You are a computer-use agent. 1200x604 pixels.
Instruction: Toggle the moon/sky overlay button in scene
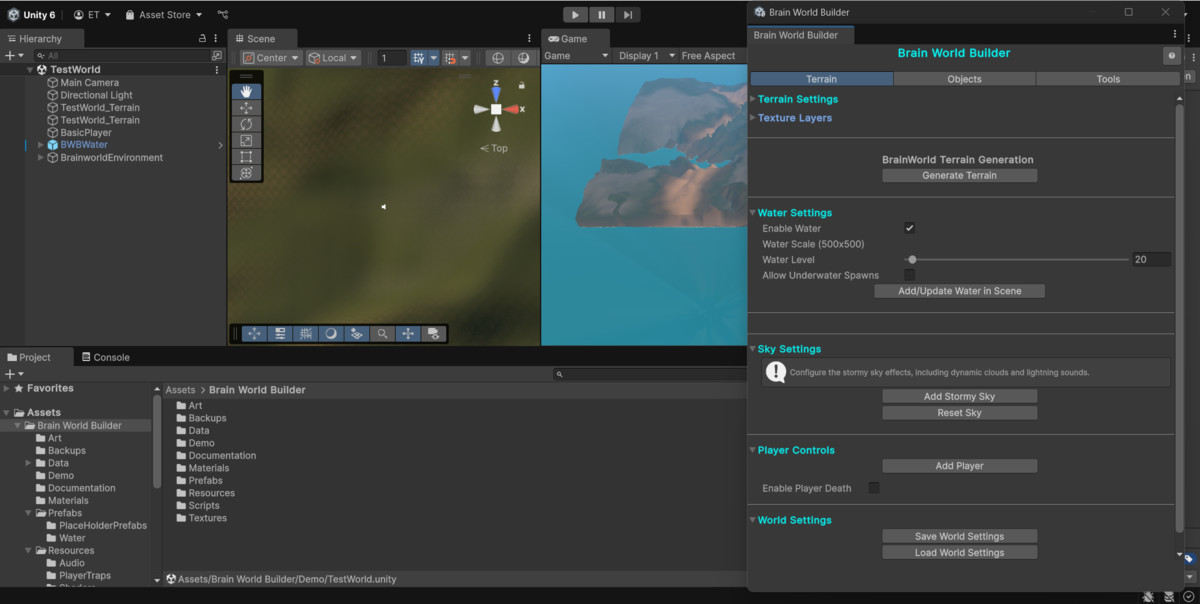coord(331,334)
